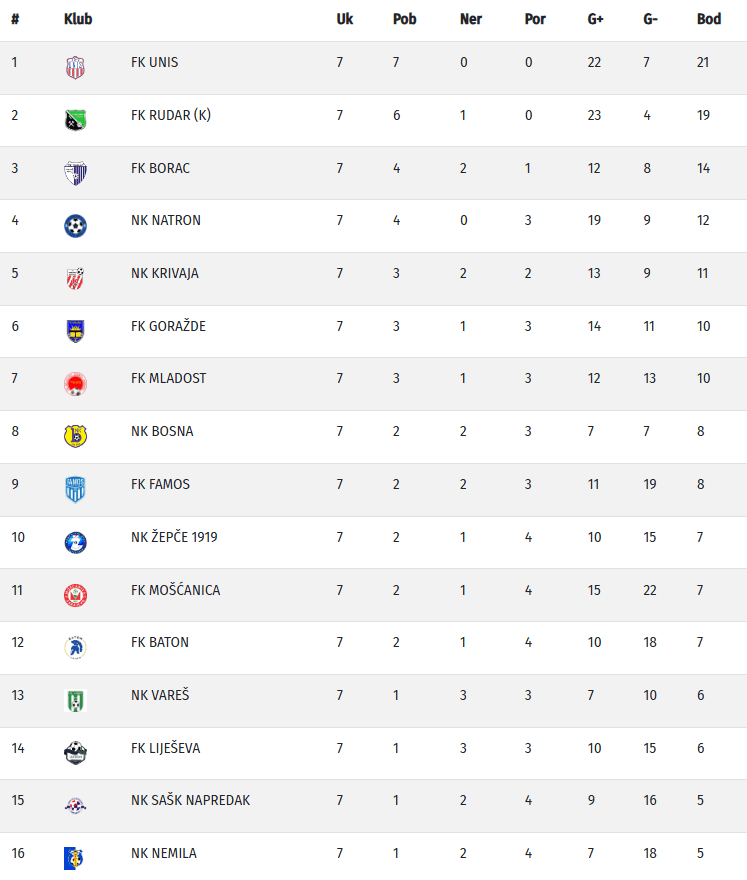Click the NK Vareš green crest
Viewport: 747px width, 880px height.
point(75,700)
